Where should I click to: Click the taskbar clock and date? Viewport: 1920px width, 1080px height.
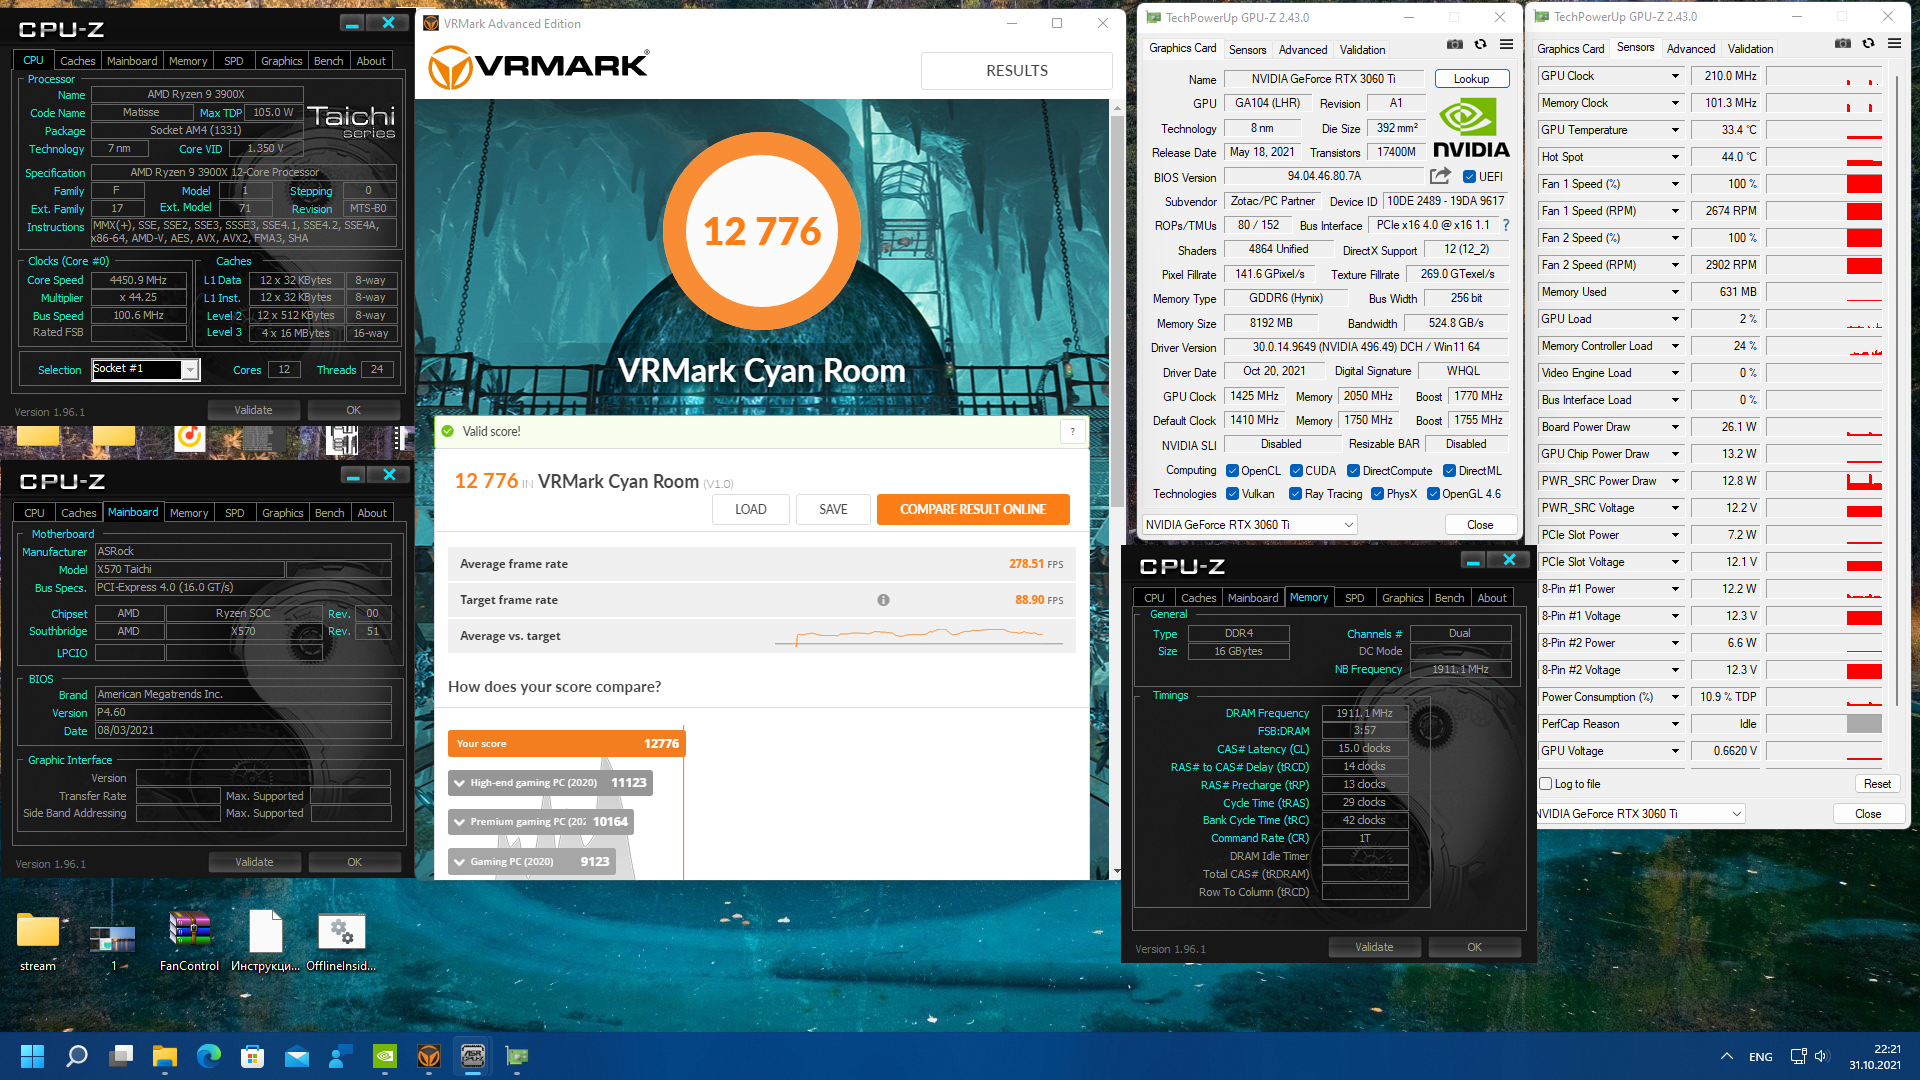pyautogui.click(x=1874, y=1057)
